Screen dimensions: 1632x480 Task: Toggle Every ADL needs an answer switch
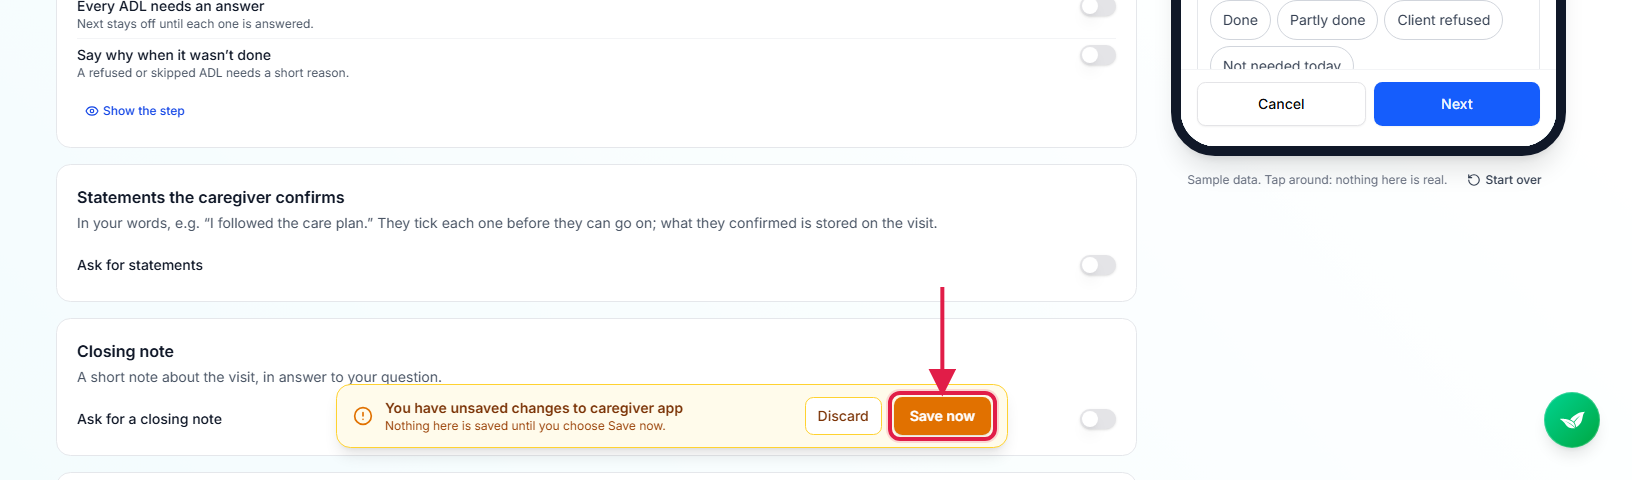pyautogui.click(x=1098, y=7)
